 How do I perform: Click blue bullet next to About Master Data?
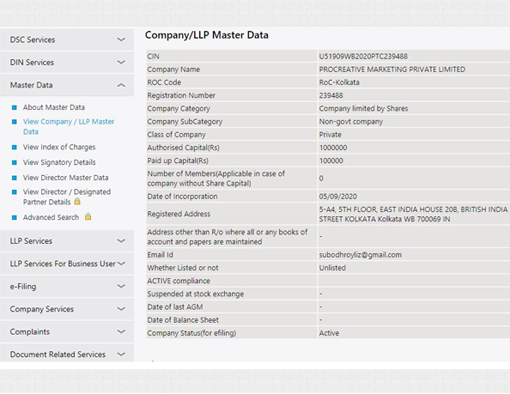pos(14,107)
